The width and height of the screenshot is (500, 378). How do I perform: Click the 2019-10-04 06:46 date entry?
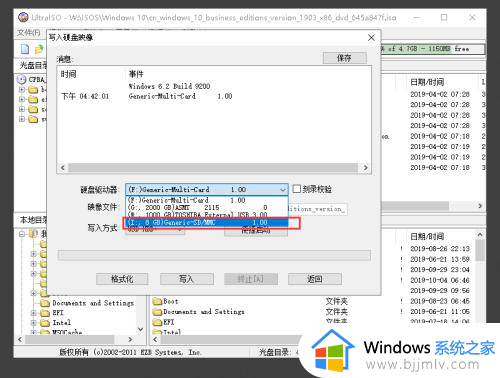click(440, 280)
